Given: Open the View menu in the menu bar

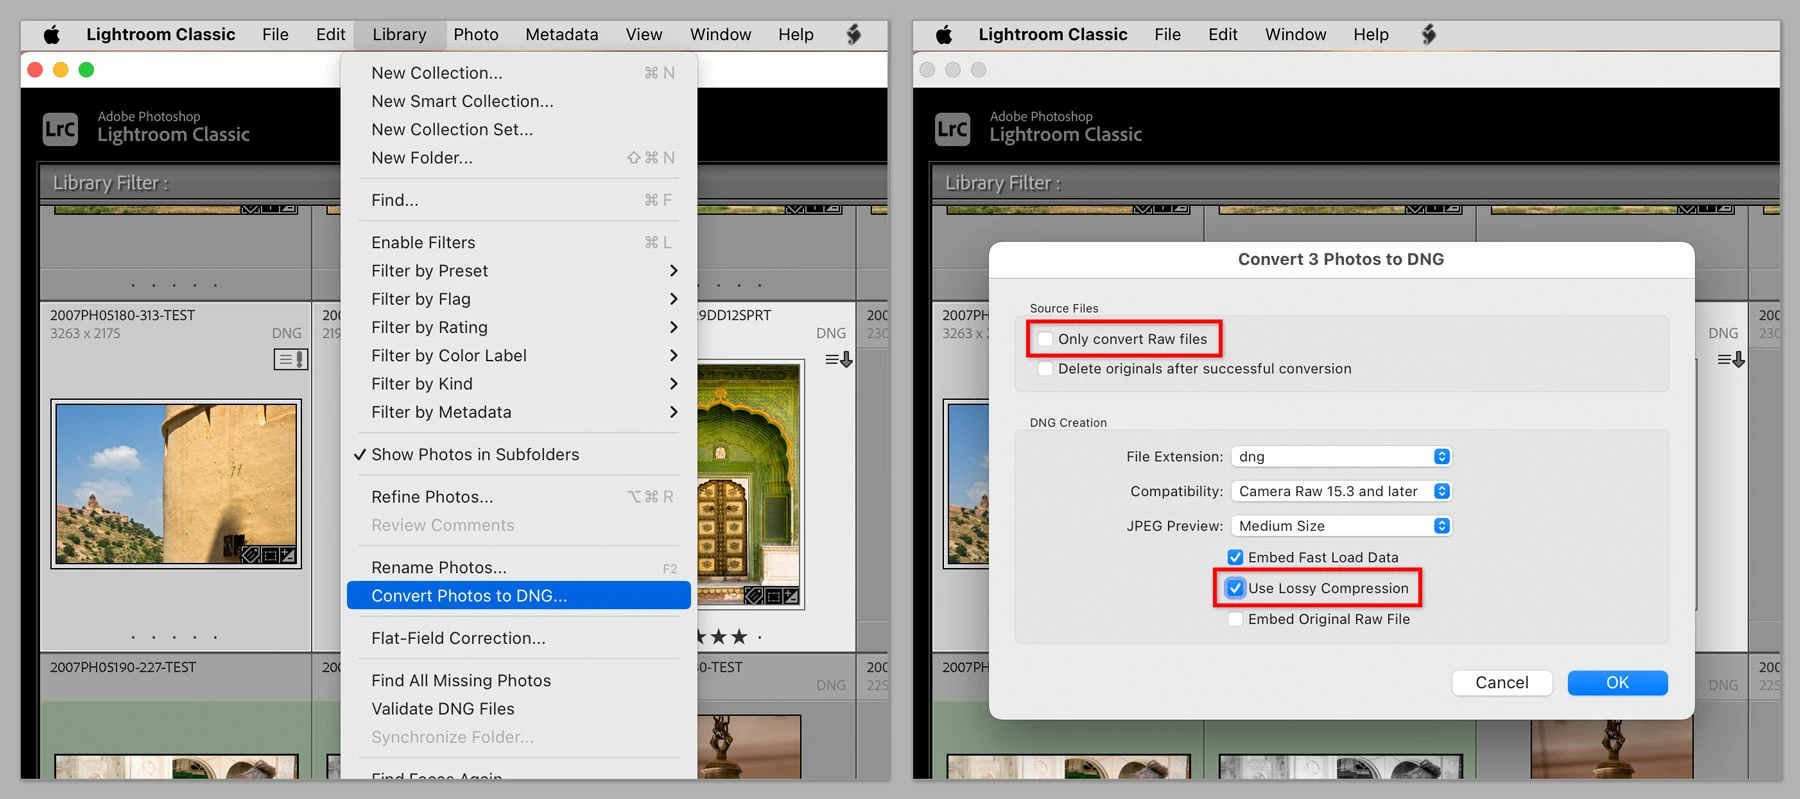Looking at the screenshot, I should (644, 35).
